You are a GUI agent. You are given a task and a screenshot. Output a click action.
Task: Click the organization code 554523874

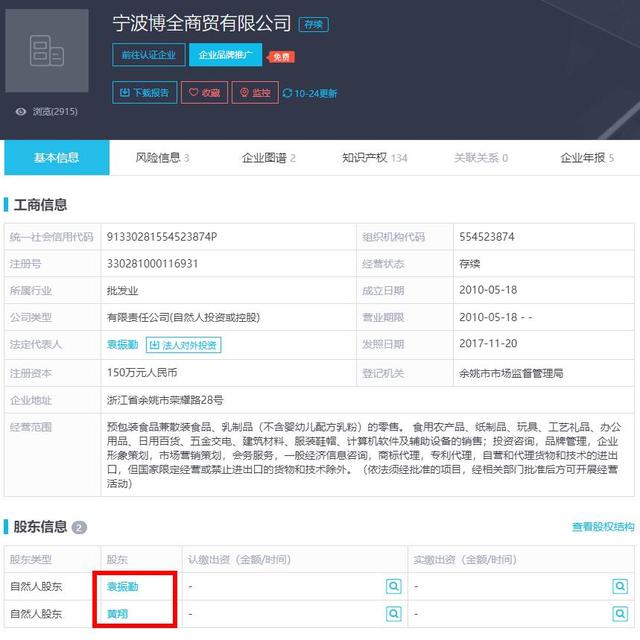(487, 237)
